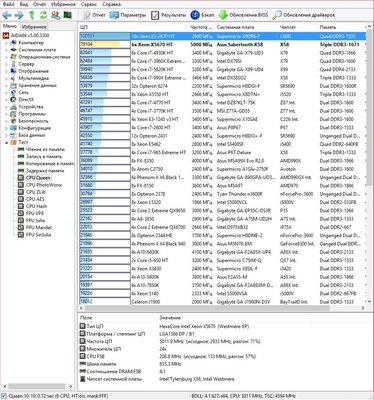Image resolution: width=374 pixels, height=400 pixels.
Task: Click the Результаты toolbar button
Action: coord(169,15)
